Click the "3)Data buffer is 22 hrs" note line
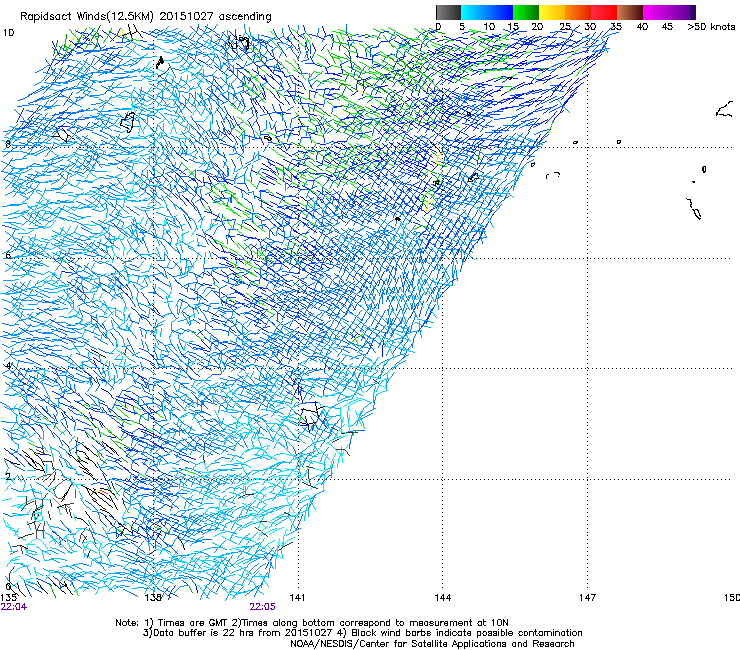 [x=362, y=633]
